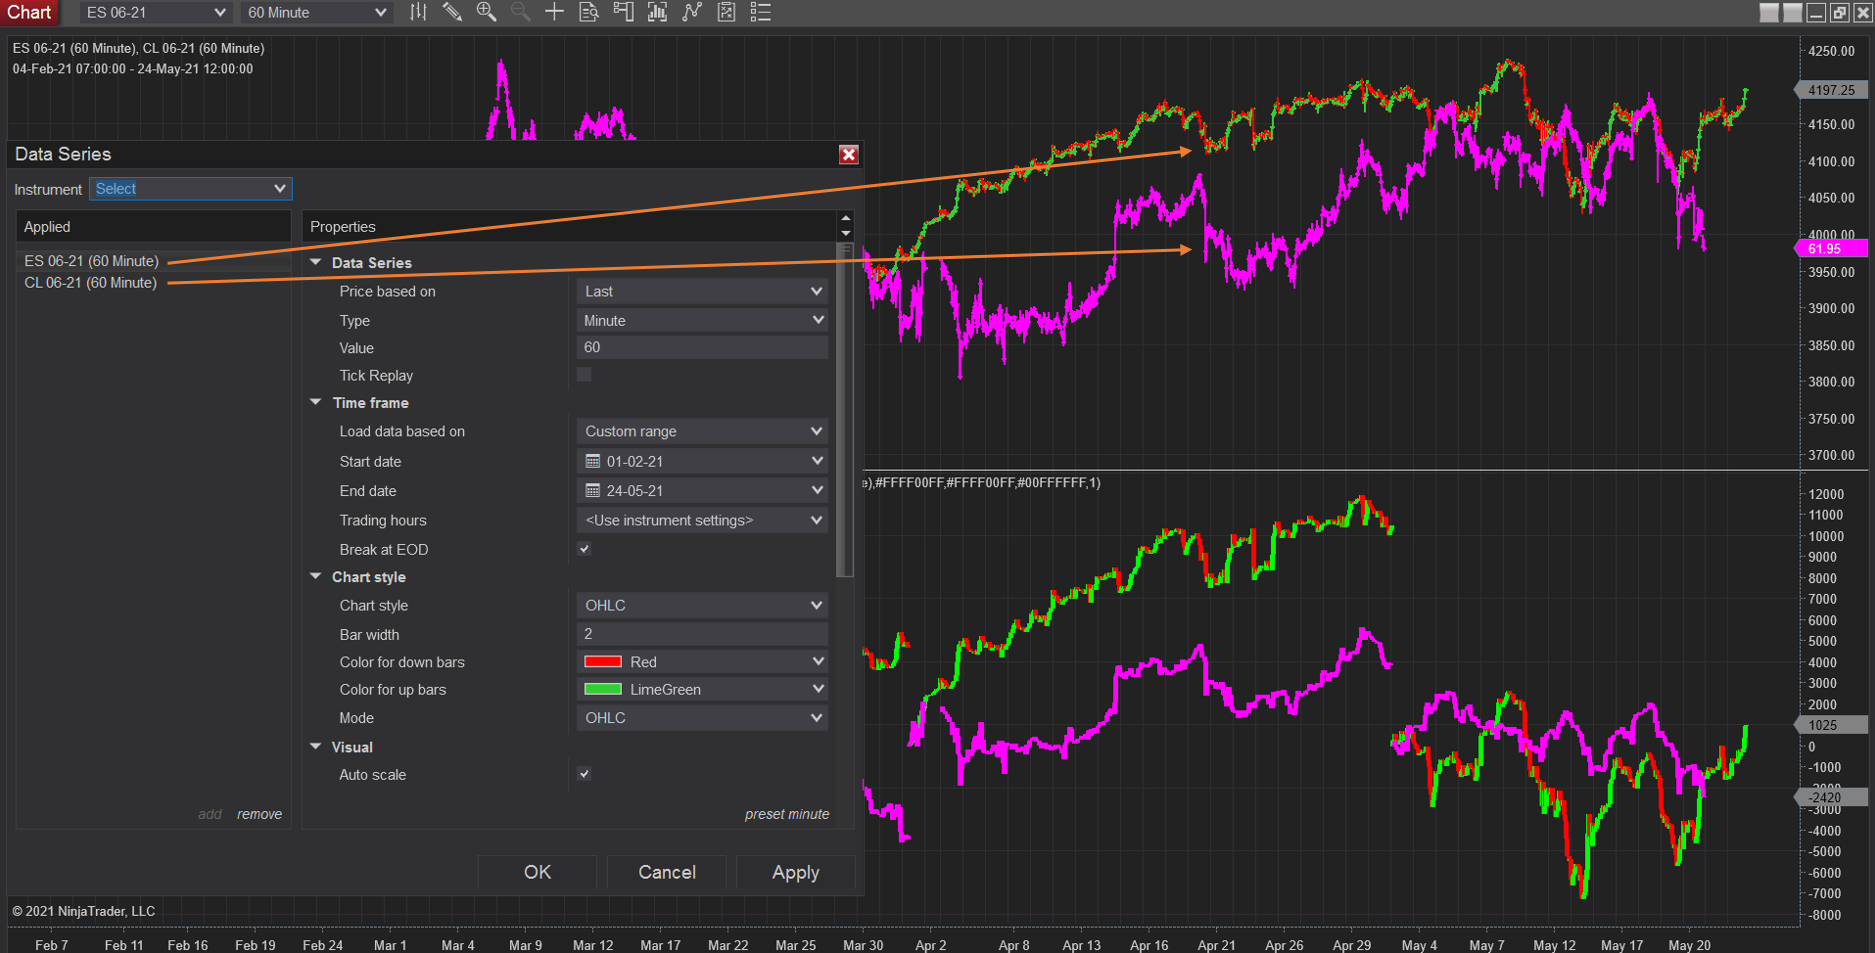Activate the Zoom In magnifier tool
This screenshot has width=1875, height=953.
(x=487, y=12)
